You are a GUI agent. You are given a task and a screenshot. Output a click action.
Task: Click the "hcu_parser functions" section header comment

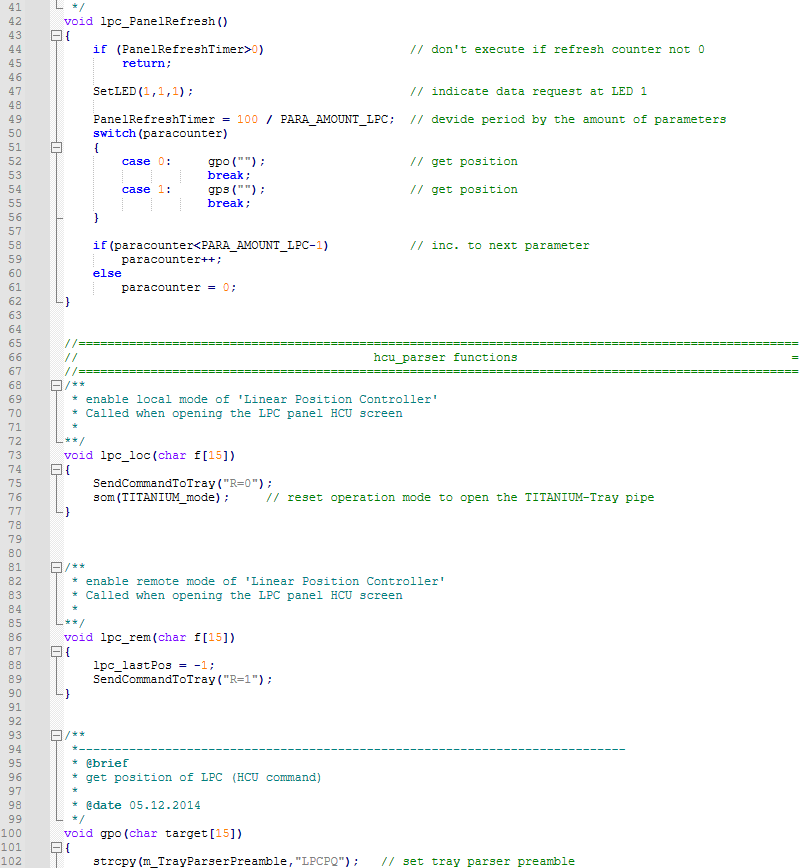click(445, 357)
